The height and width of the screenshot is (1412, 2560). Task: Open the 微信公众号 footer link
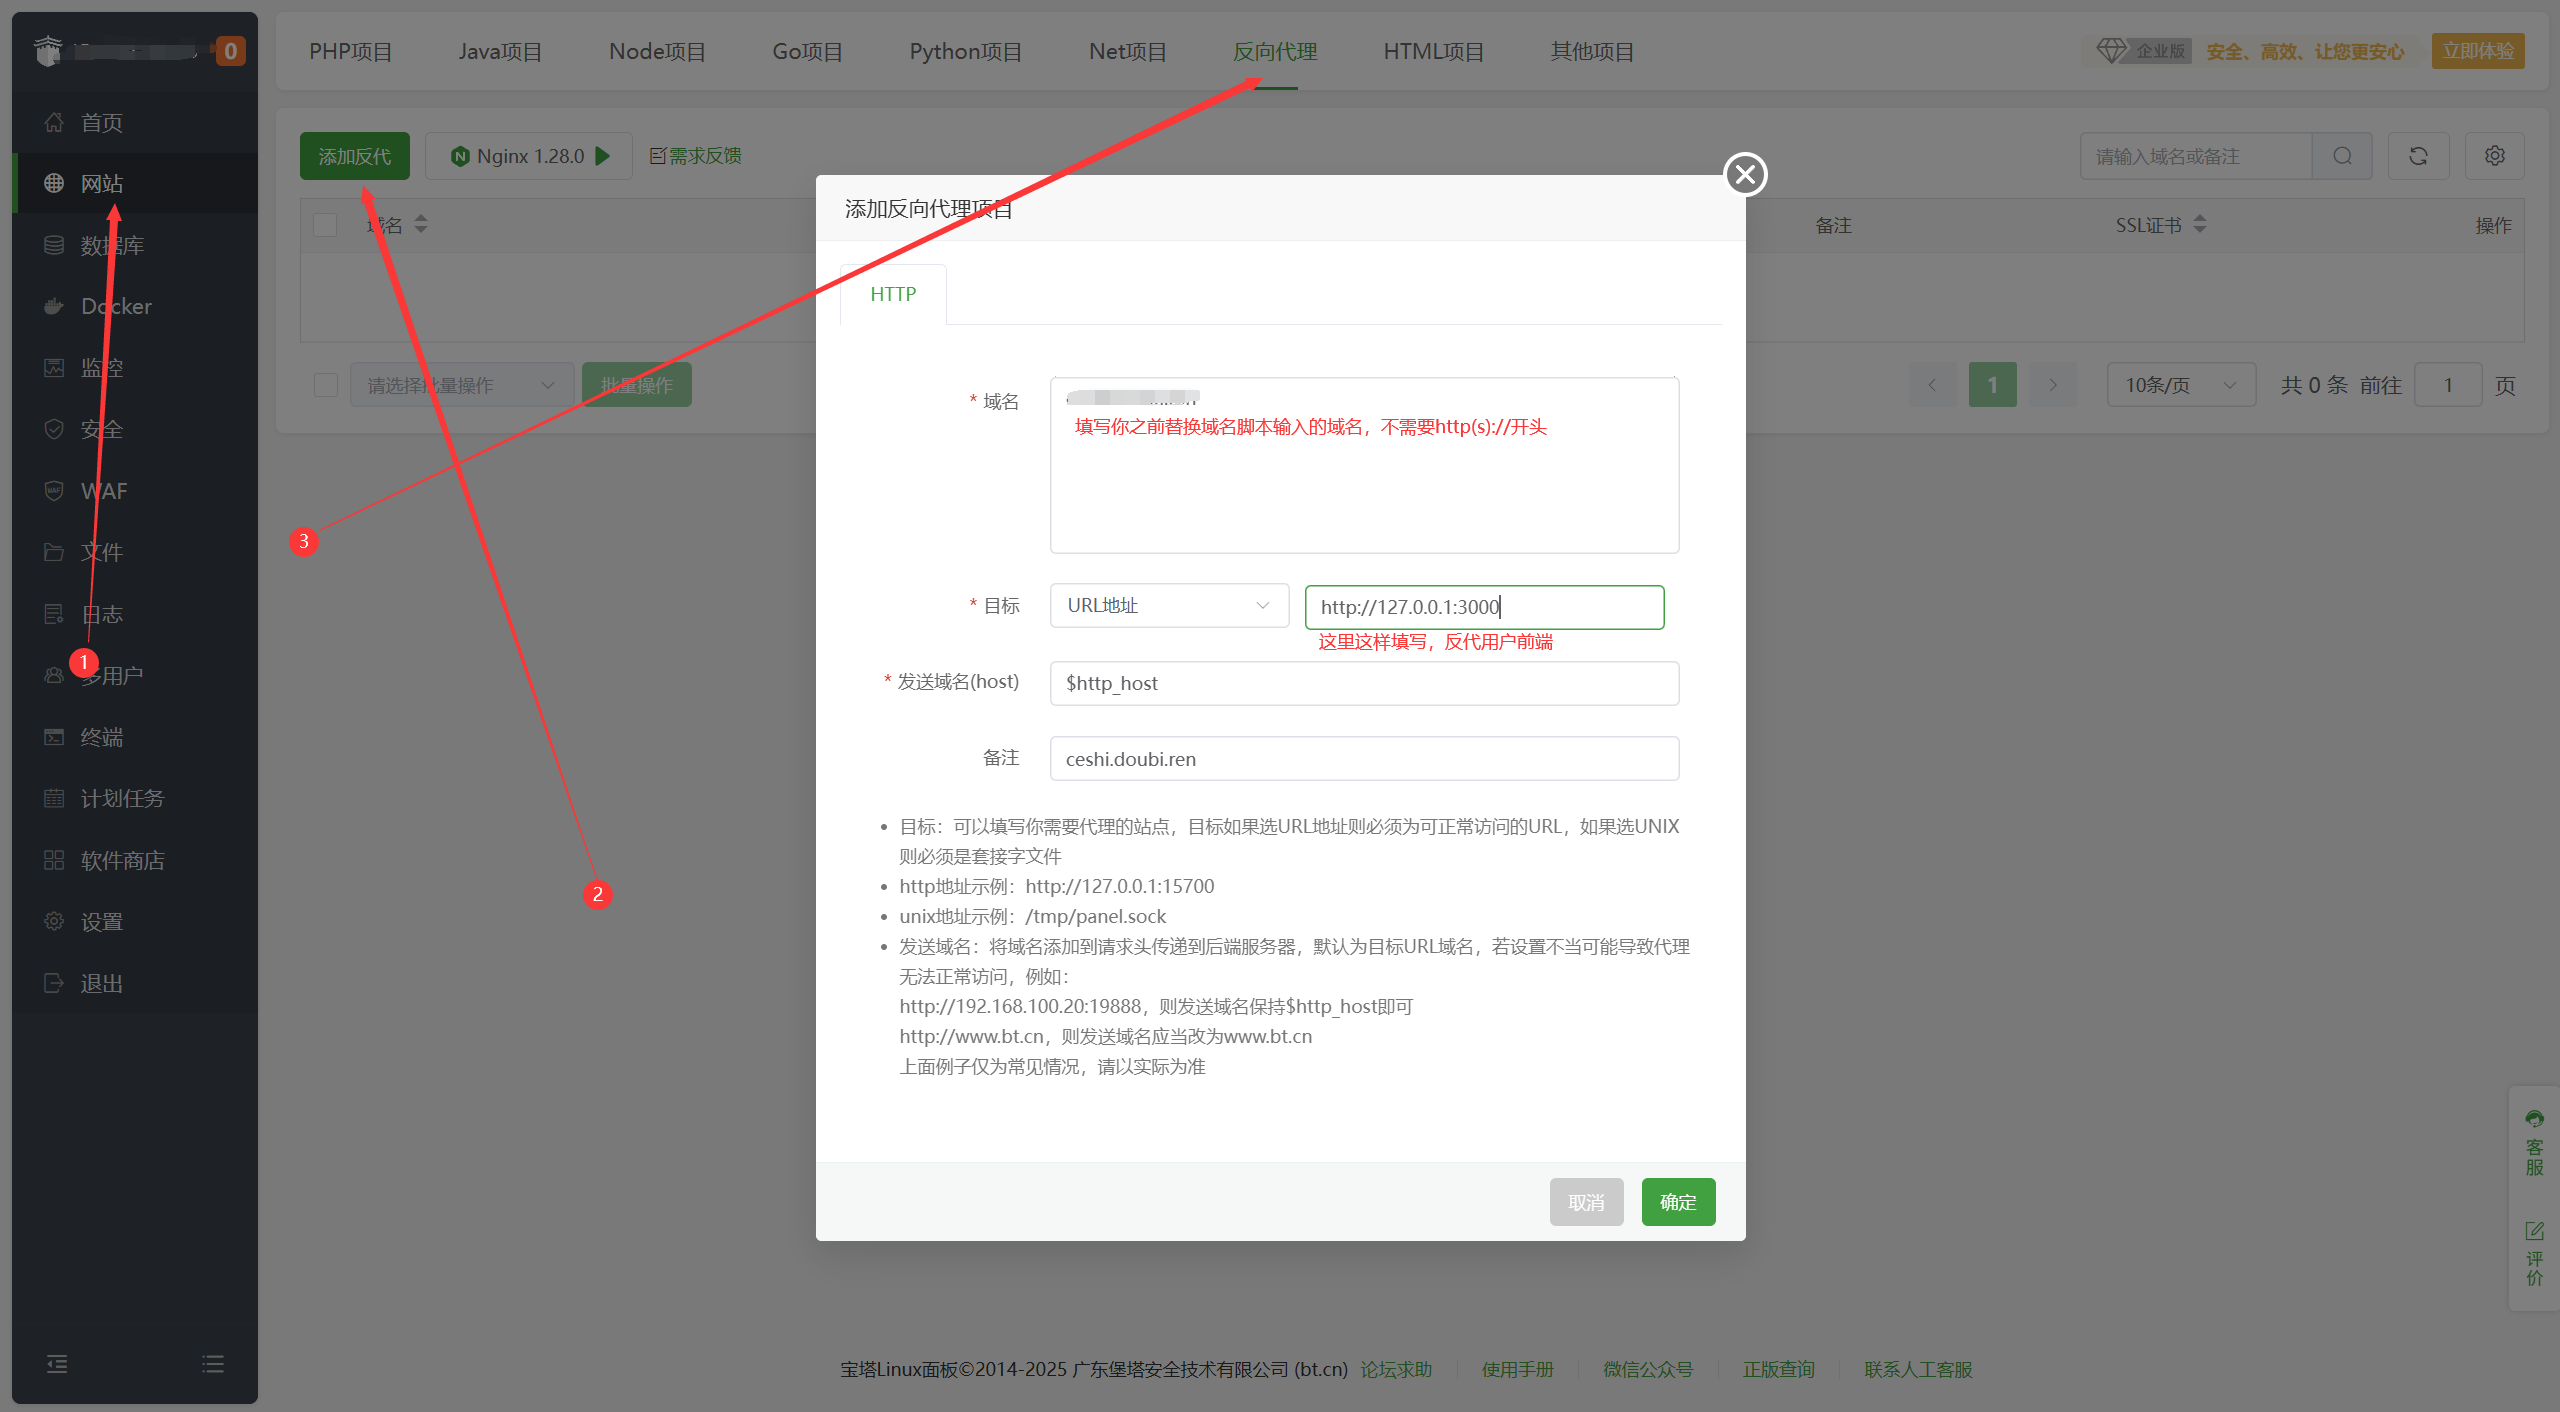pyautogui.click(x=1648, y=1369)
